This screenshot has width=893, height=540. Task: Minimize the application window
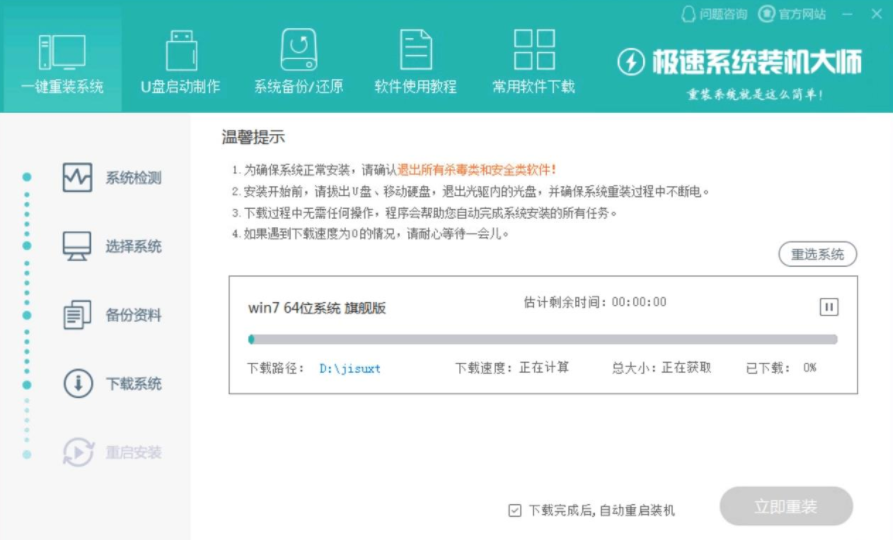point(848,14)
